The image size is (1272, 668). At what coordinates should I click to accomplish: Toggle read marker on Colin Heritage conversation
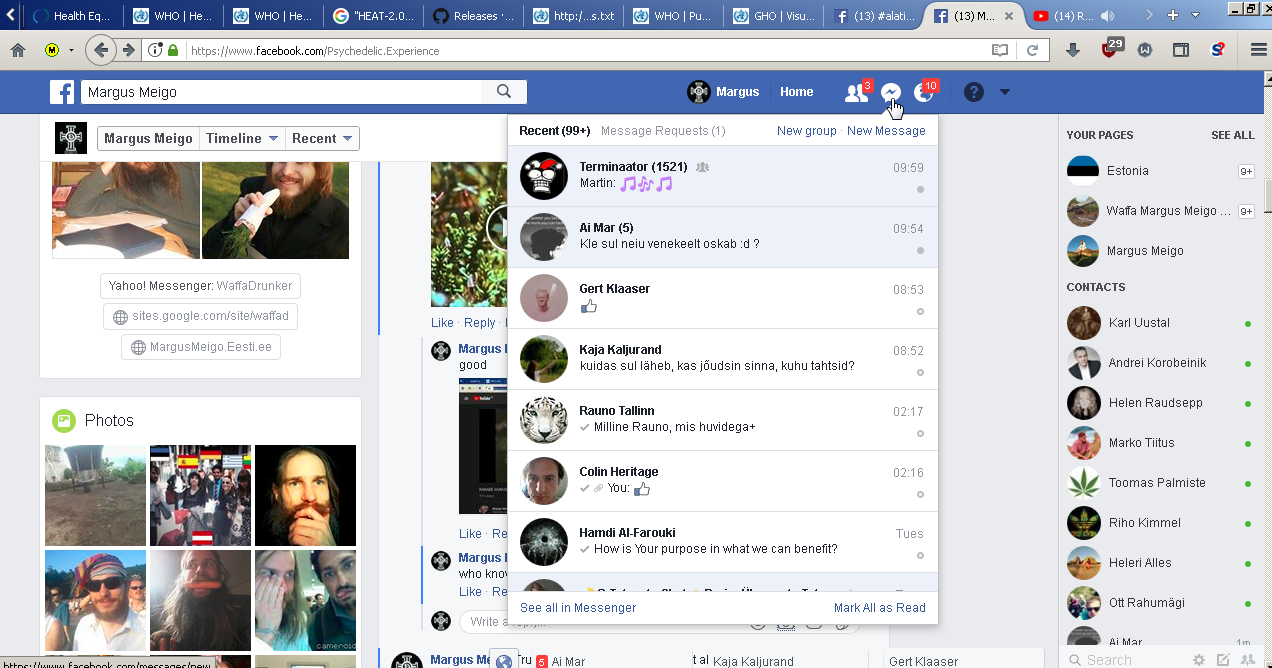(x=920, y=494)
